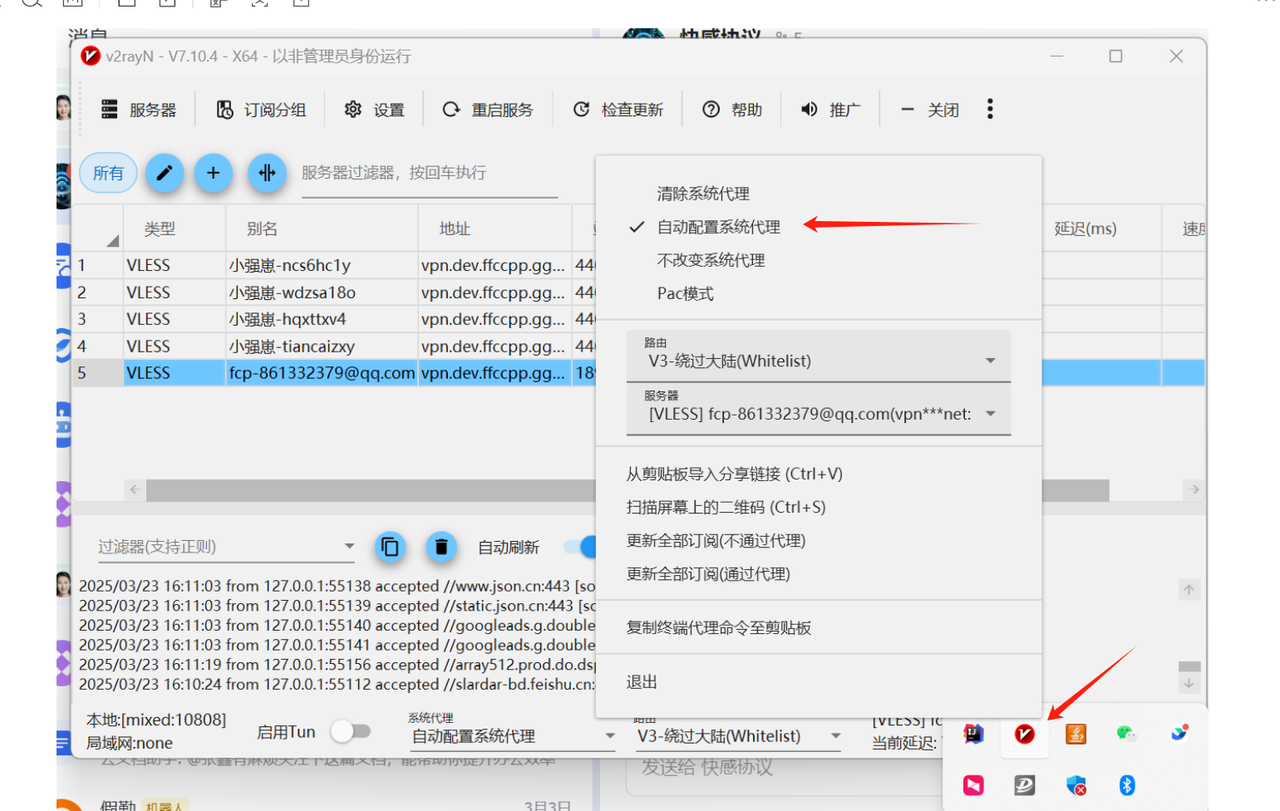Click the 本地:[mixed:10808] status text
Image resolution: width=1280 pixels, height=811 pixels.
[x=156, y=720]
